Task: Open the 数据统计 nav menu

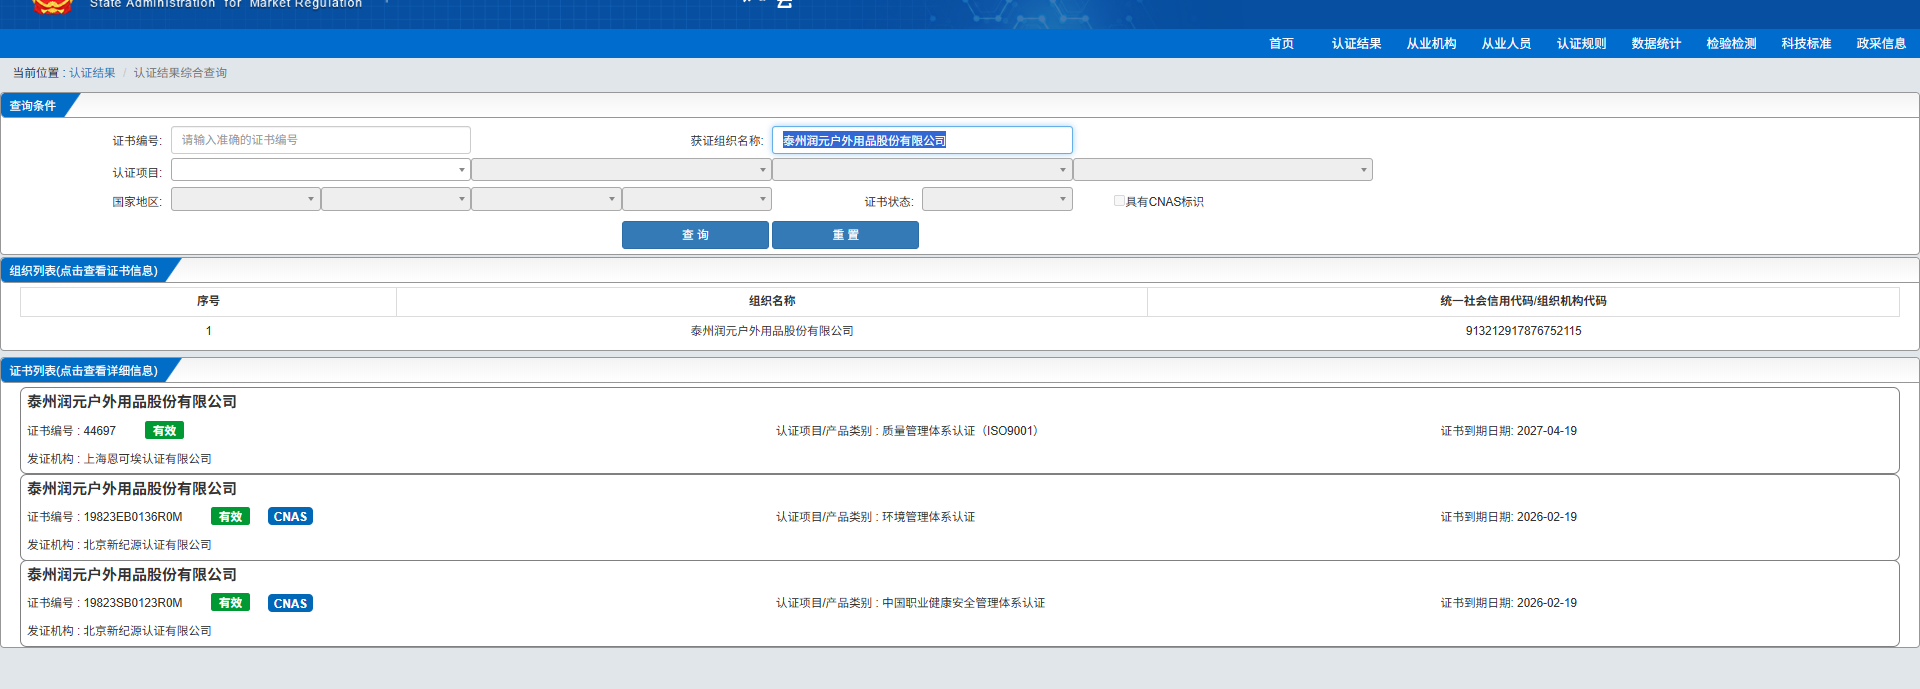Action: click(x=1656, y=43)
